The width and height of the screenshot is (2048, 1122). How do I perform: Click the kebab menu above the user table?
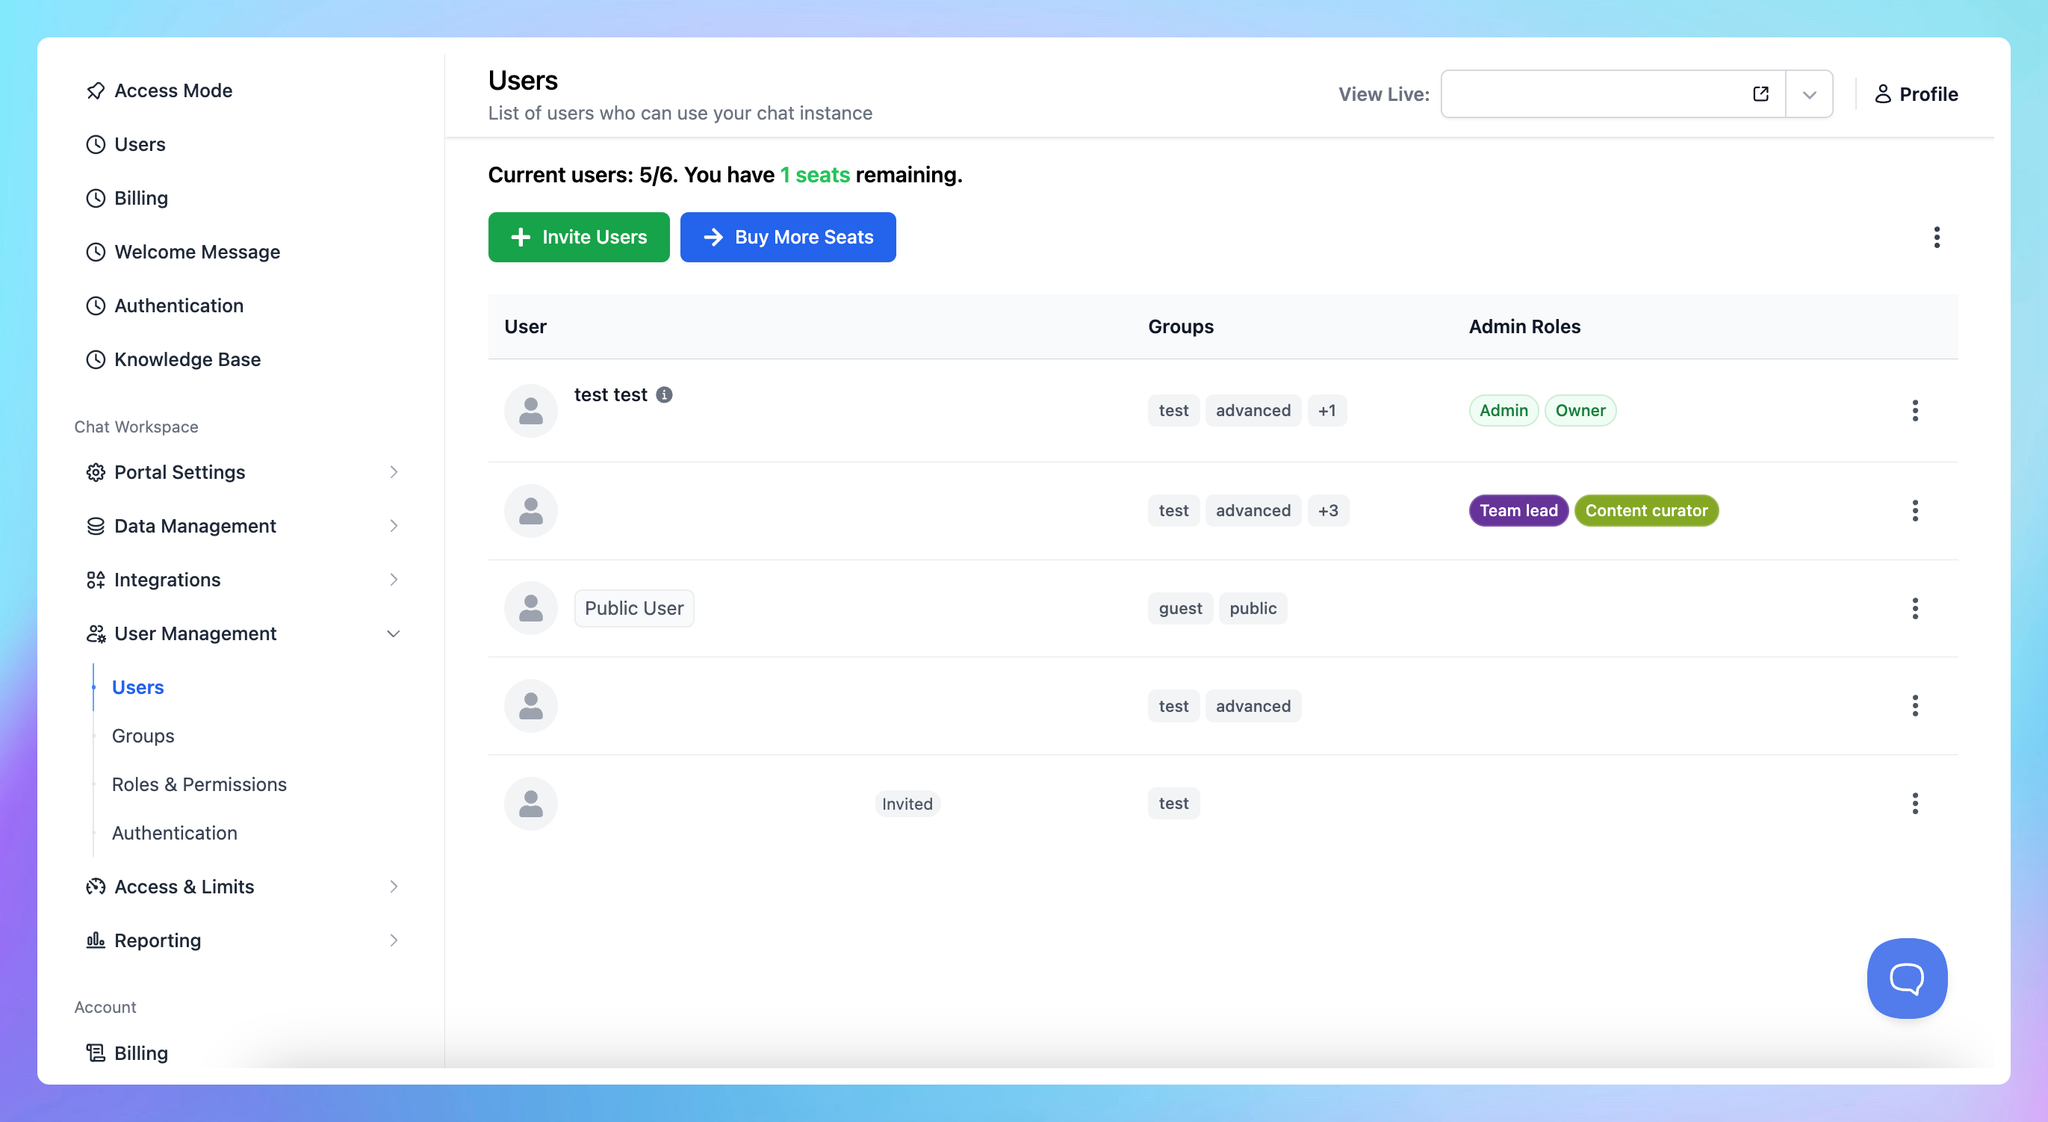[1936, 237]
